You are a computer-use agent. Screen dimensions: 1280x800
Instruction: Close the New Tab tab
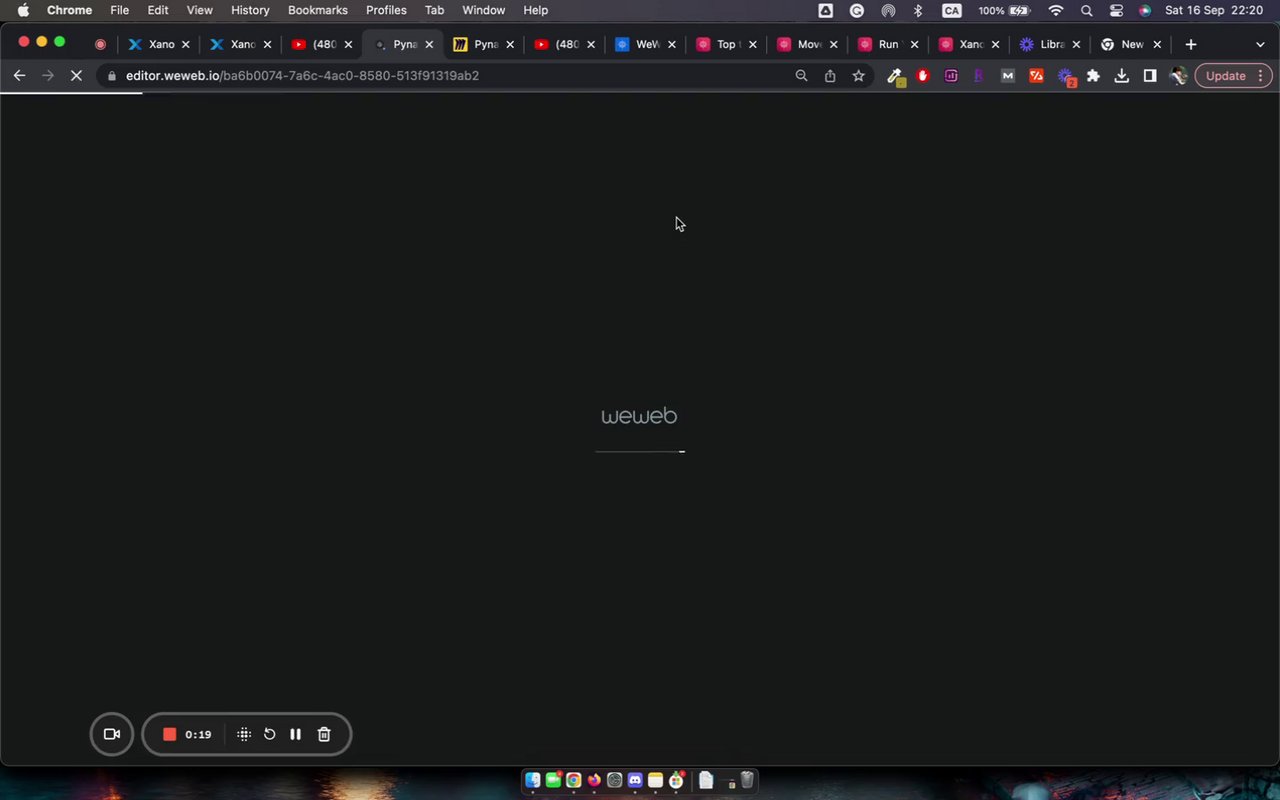point(1157,44)
